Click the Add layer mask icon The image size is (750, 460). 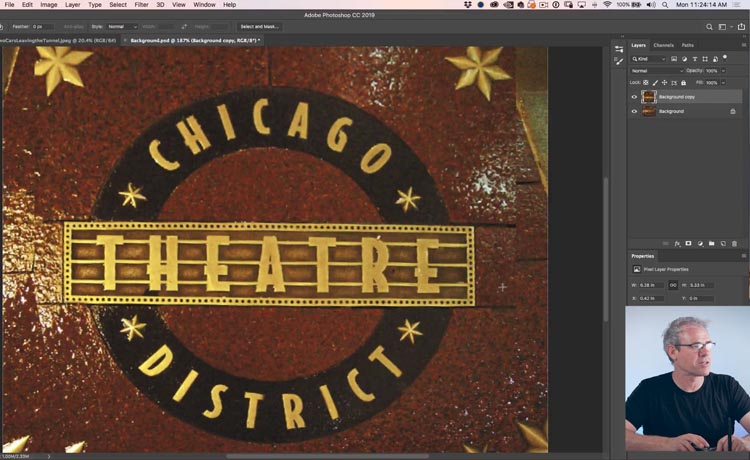688,243
